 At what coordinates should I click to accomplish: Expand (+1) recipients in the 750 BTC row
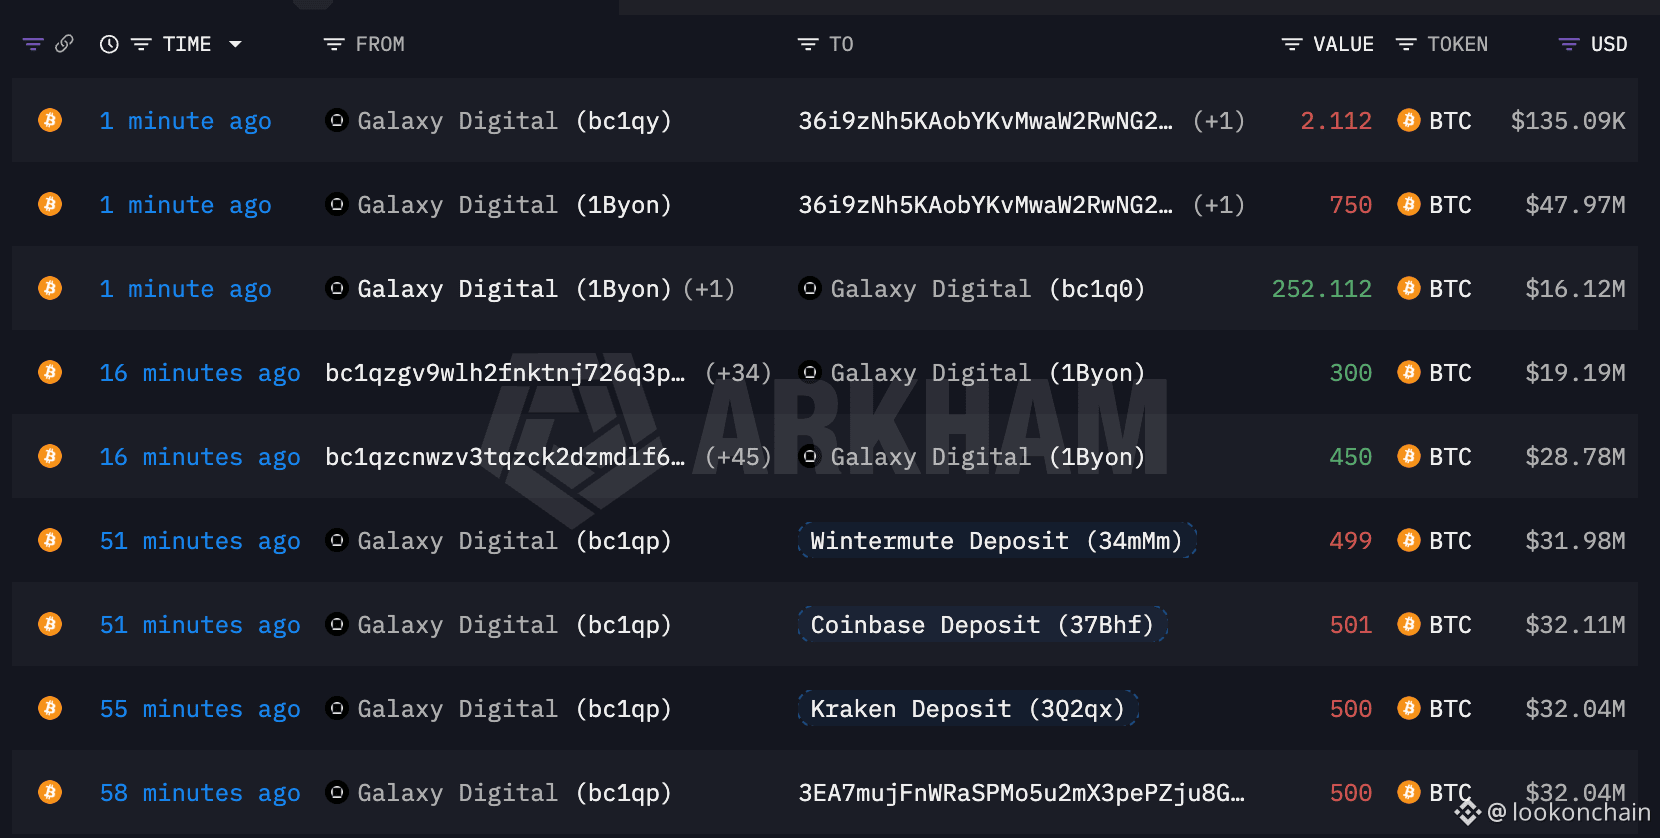pyautogui.click(x=1219, y=205)
